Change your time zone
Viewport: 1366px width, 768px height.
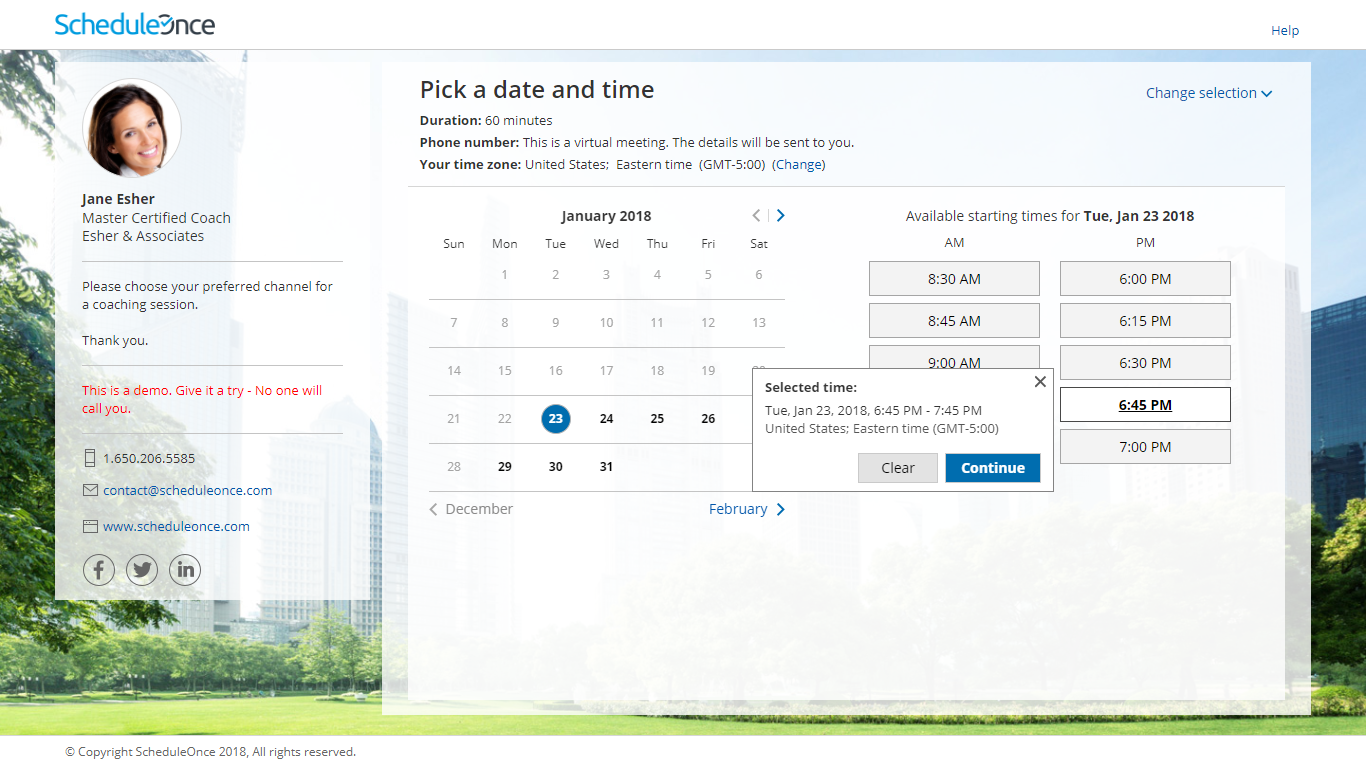[799, 164]
